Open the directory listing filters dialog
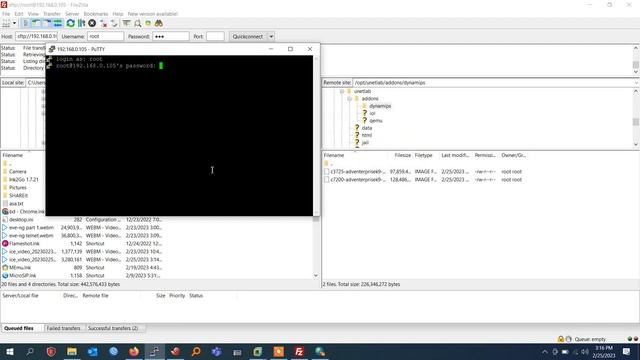The height and width of the screenshot is (360, 640). (x=127, y=23)
